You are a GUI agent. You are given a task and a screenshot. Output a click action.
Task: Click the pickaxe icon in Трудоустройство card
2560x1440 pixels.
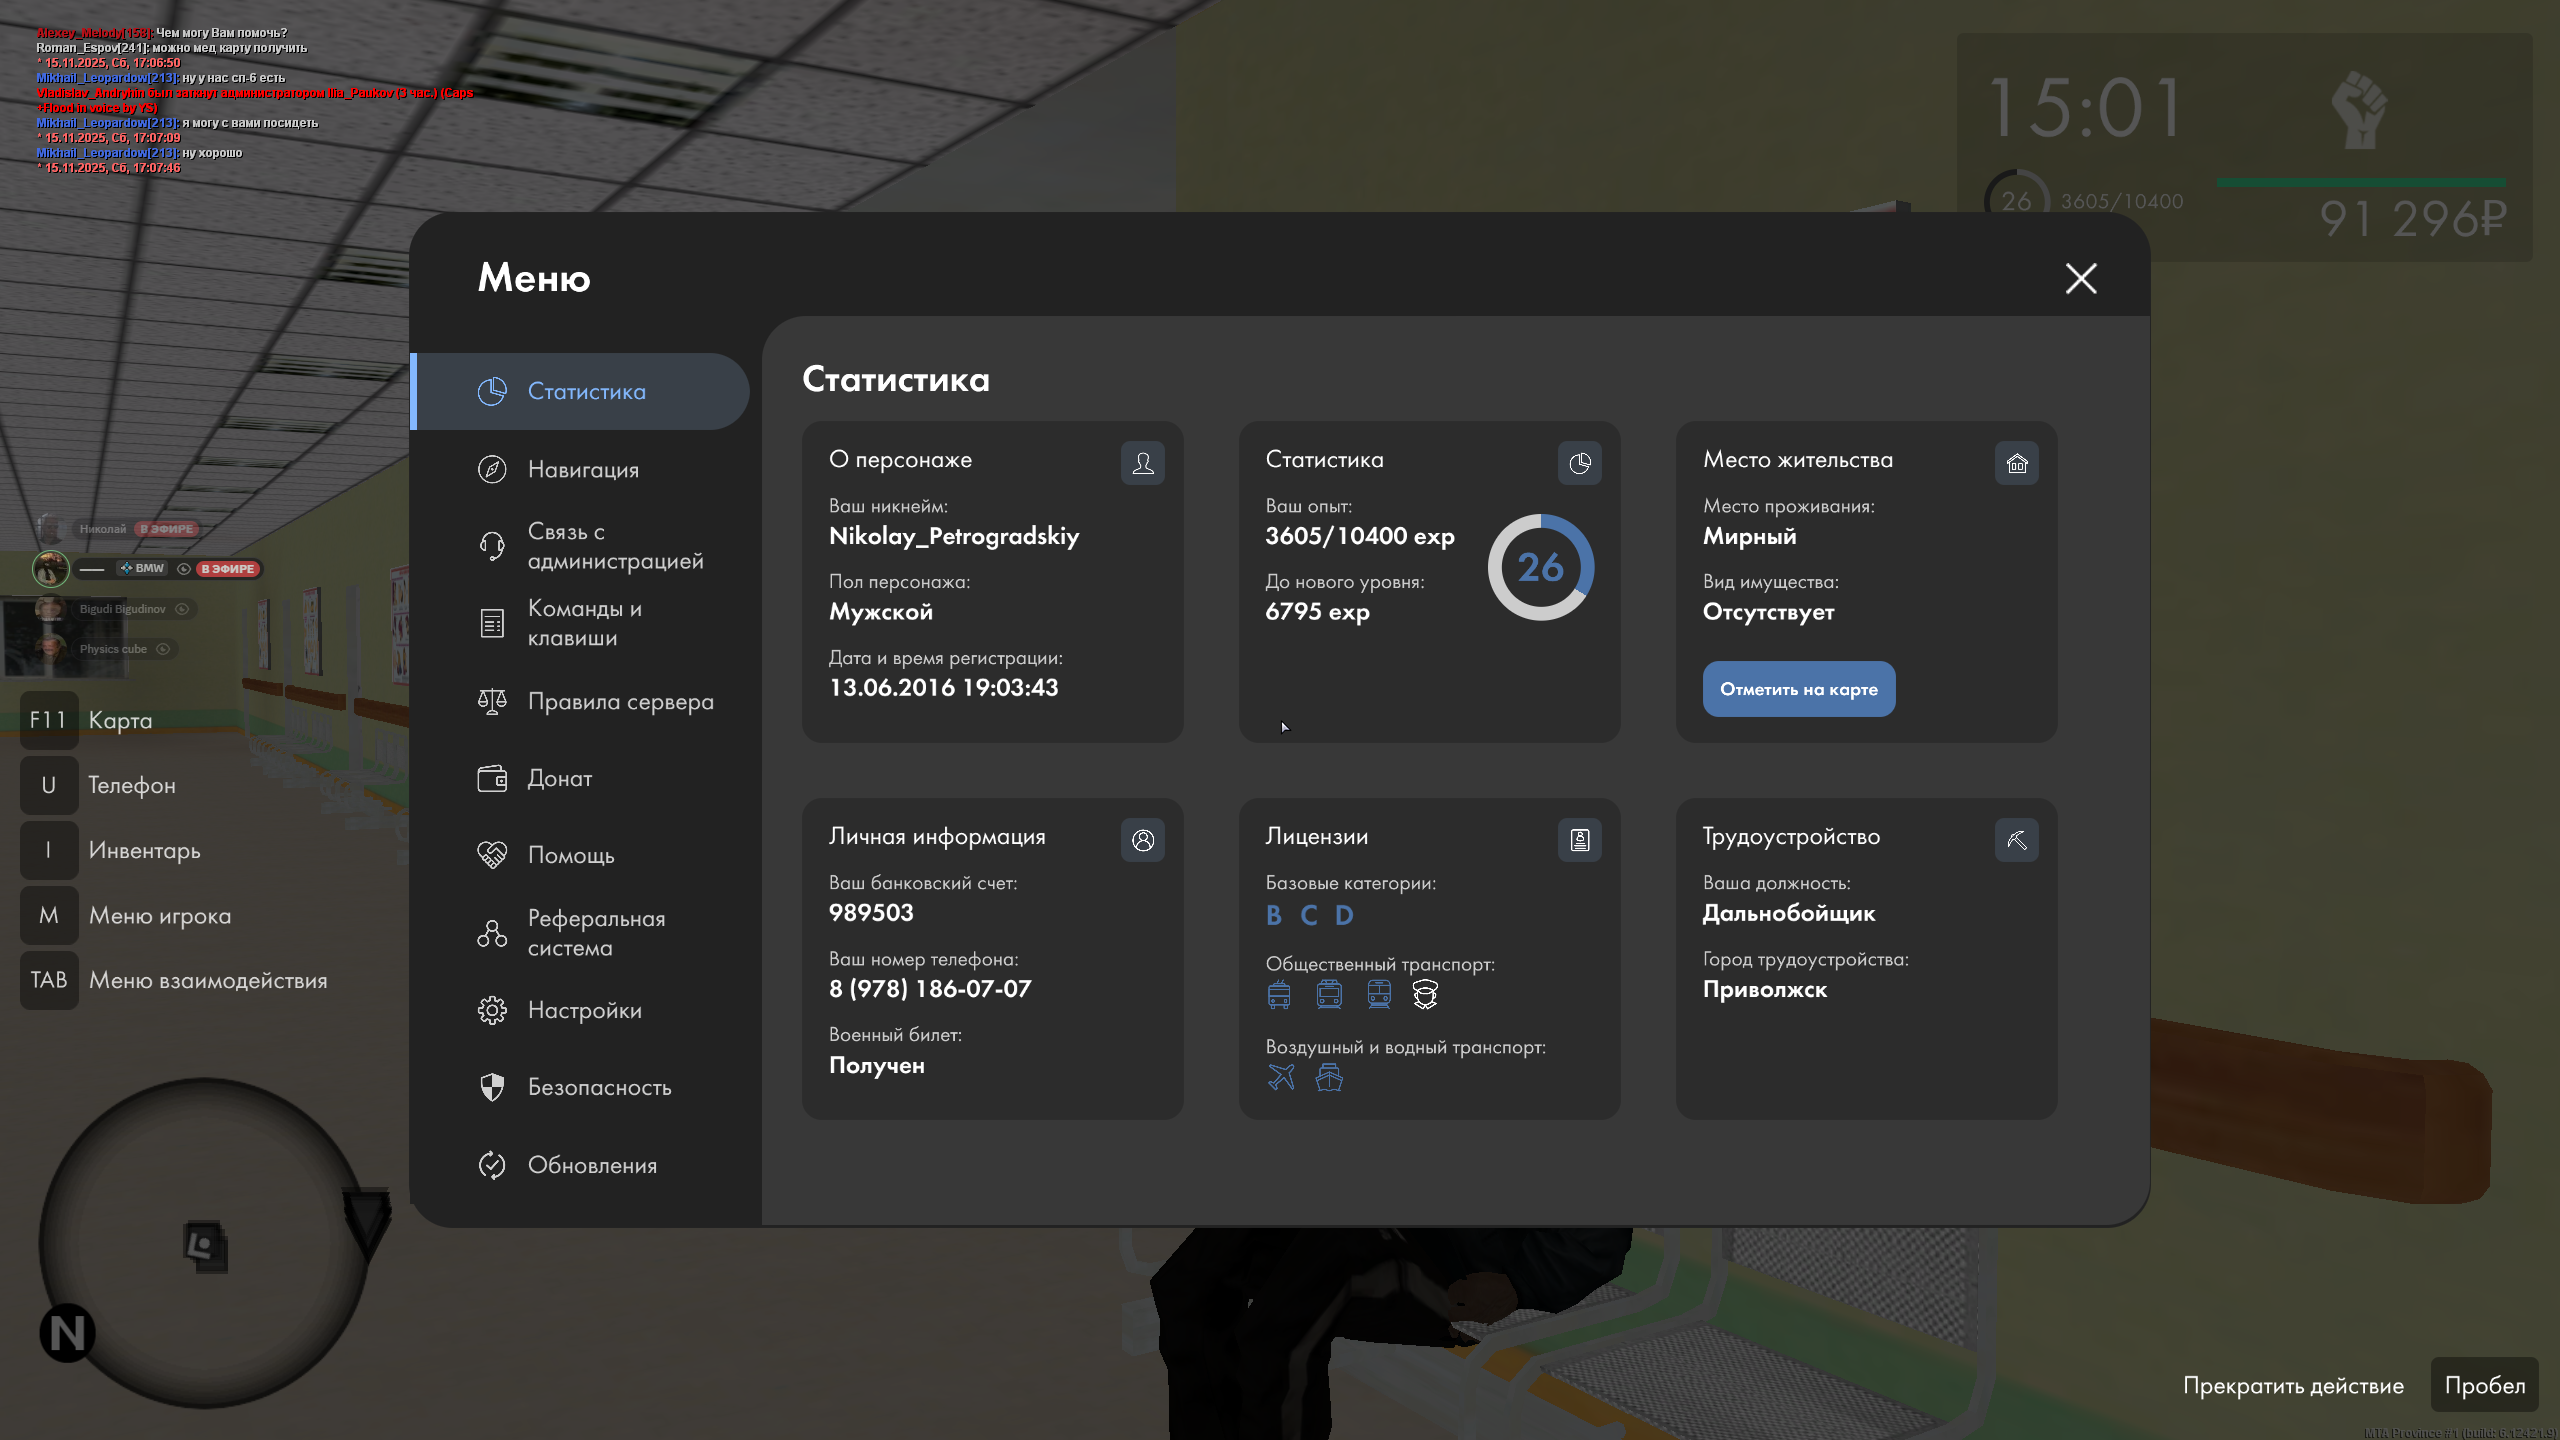coord(2016,840)
